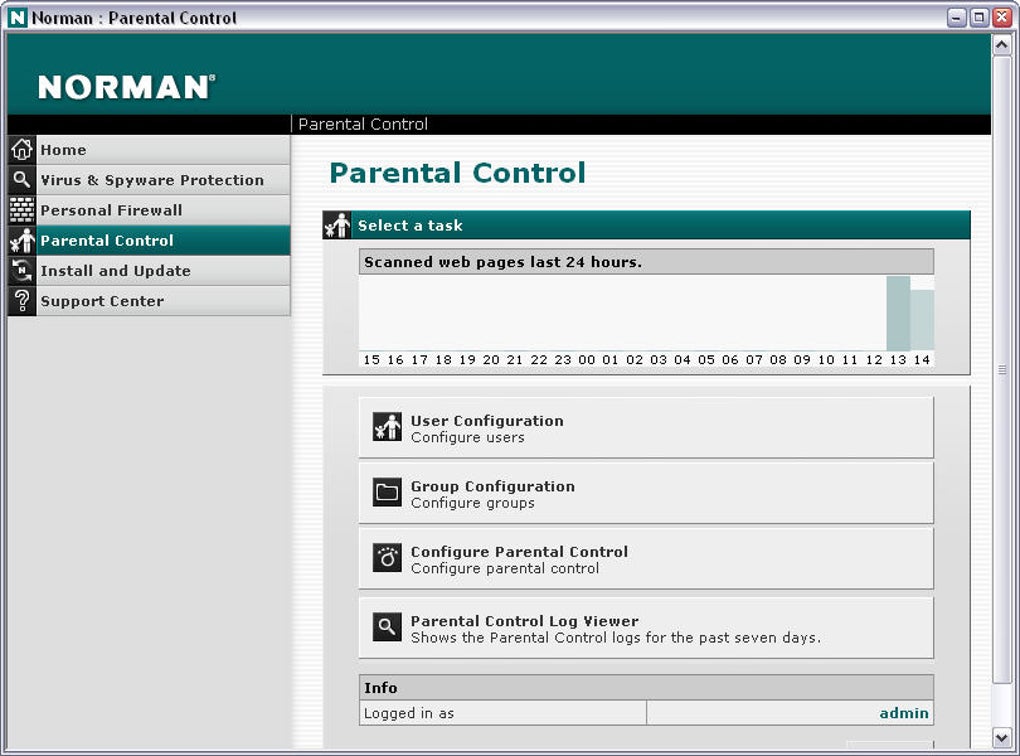
Task: Click 'Scanned web pages last 24 hours.' heading
Action: pyautogui.click(x=503, y=262)
